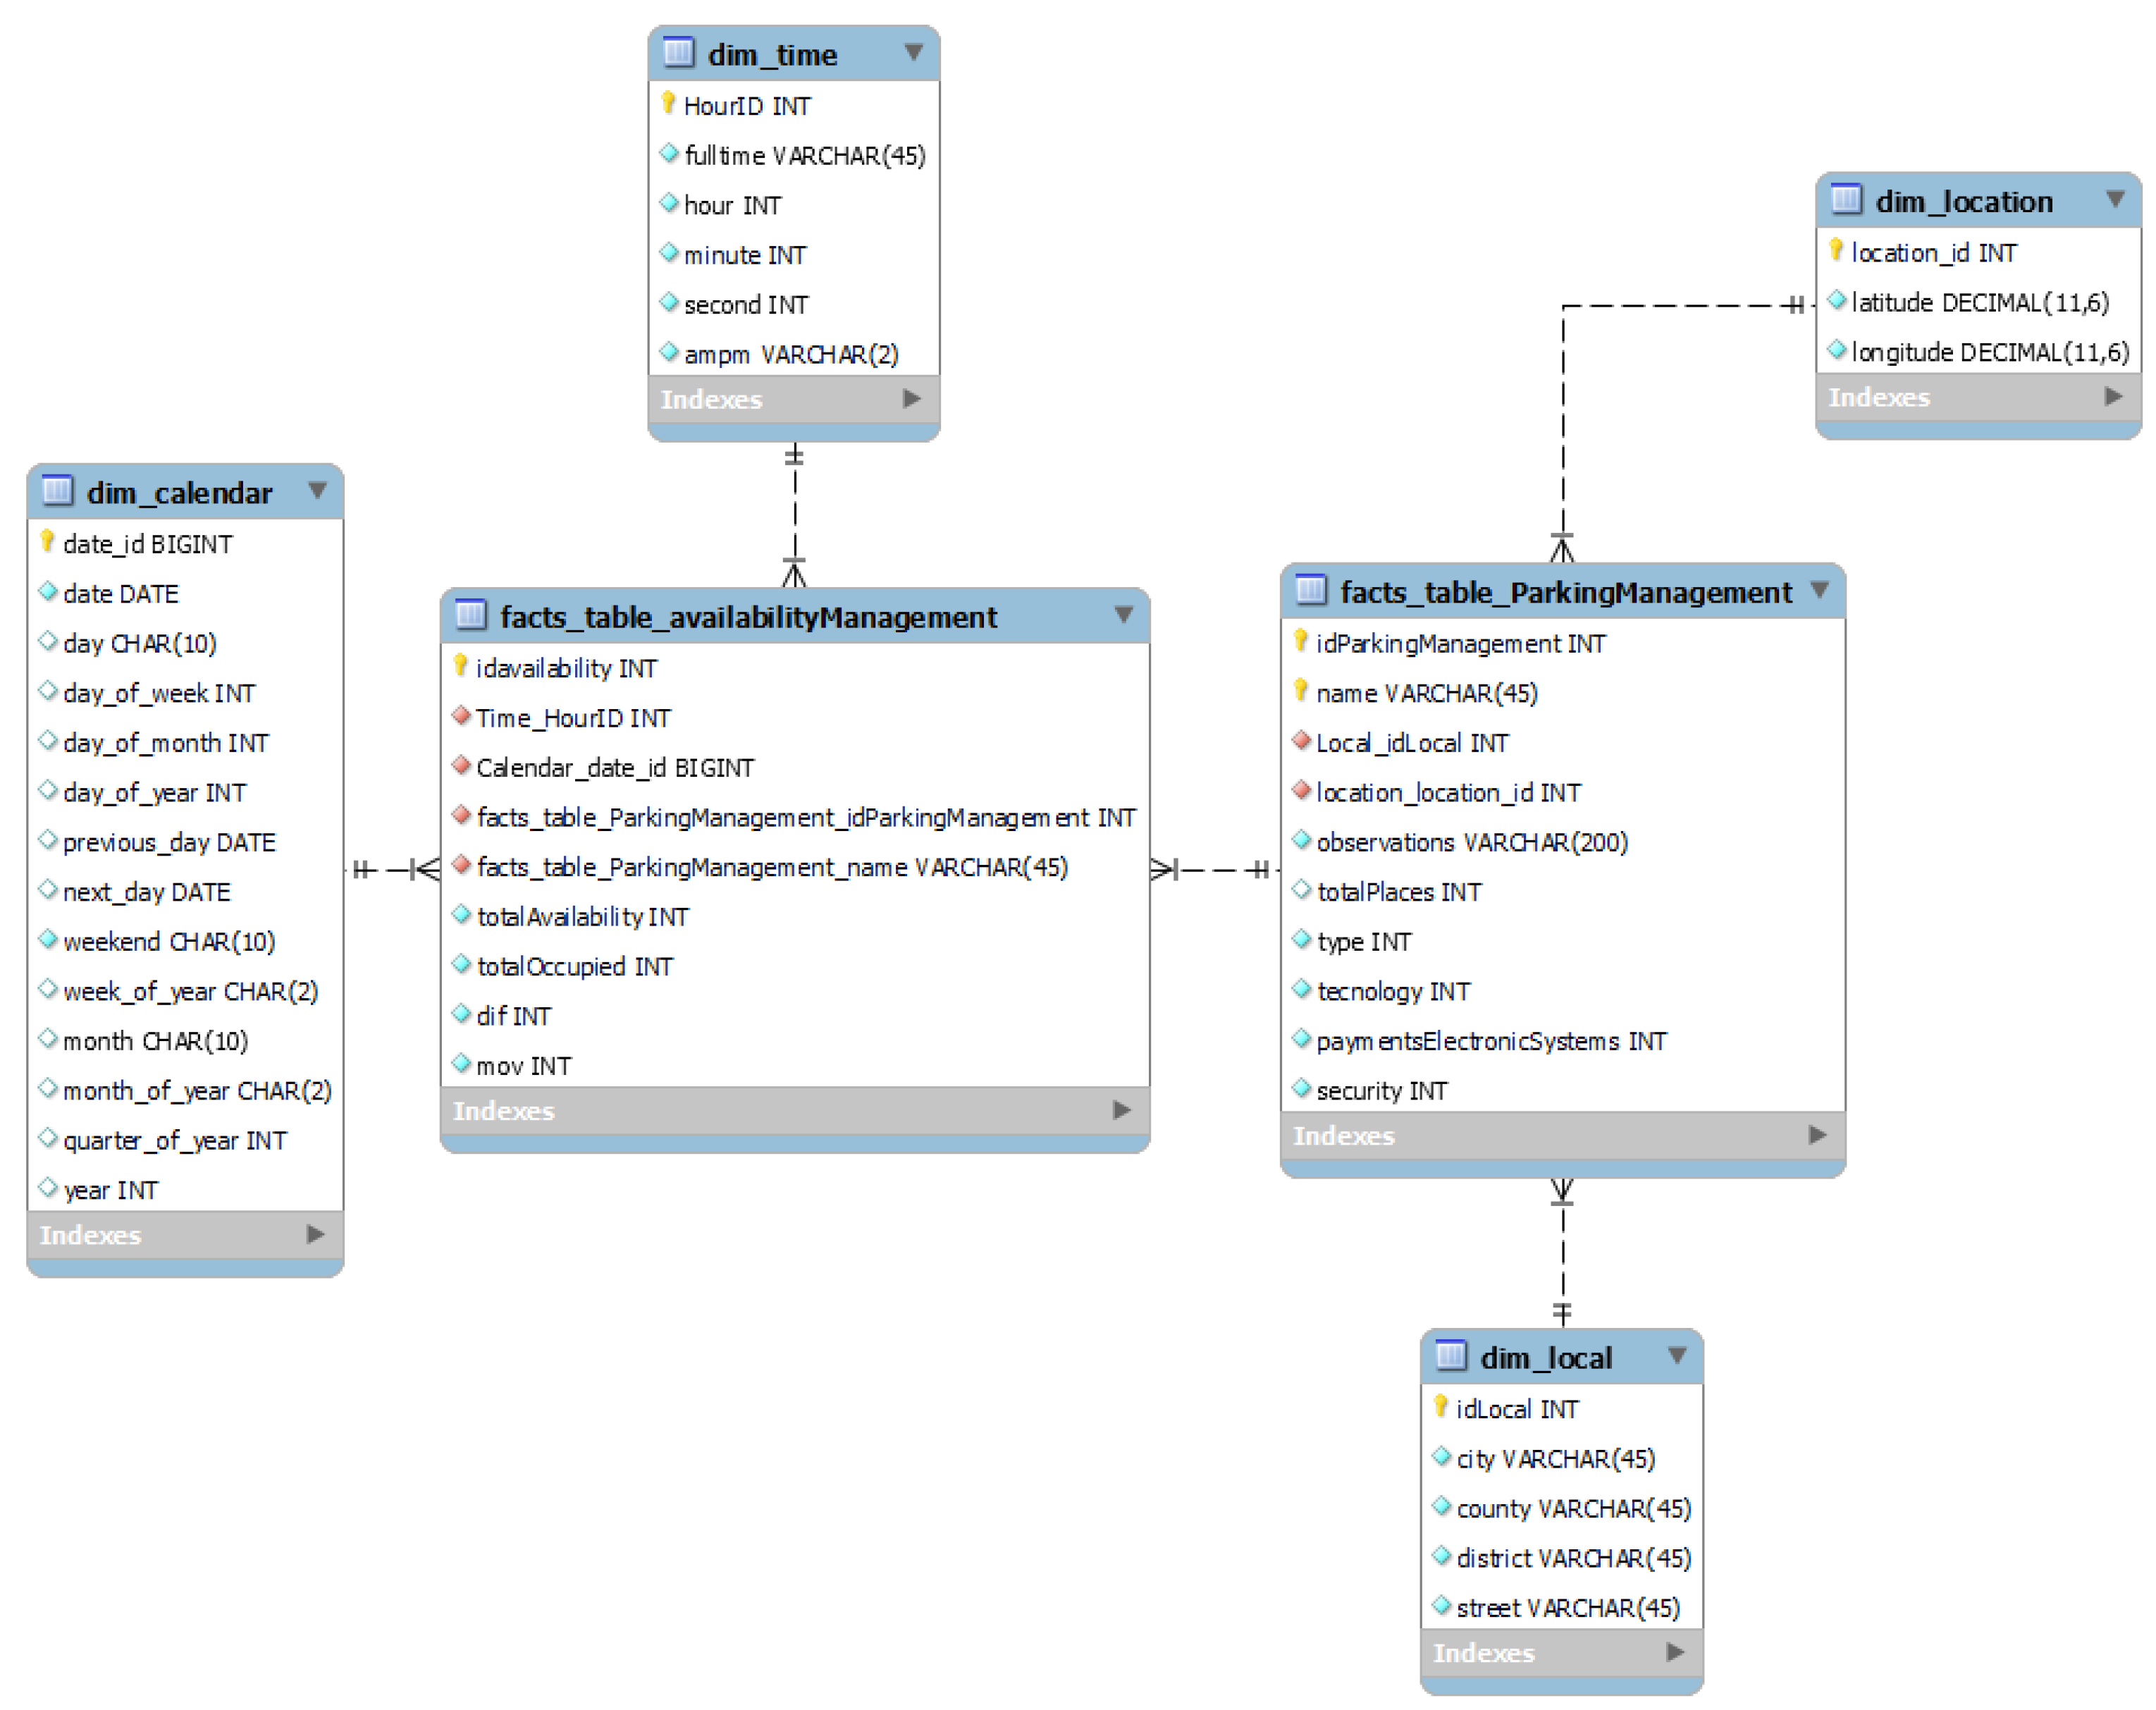Expand Indexes of facts_table_availabilityManagement

click(1121, 1110)
